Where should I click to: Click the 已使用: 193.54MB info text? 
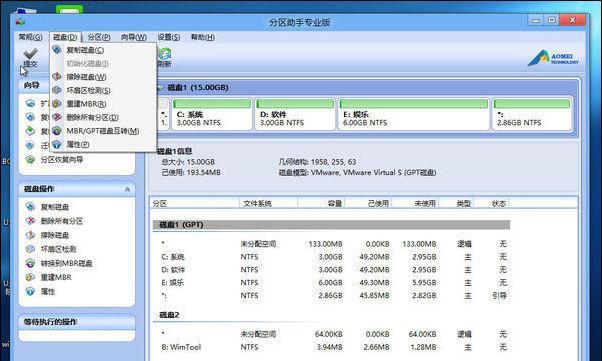[x=191, y=172]
